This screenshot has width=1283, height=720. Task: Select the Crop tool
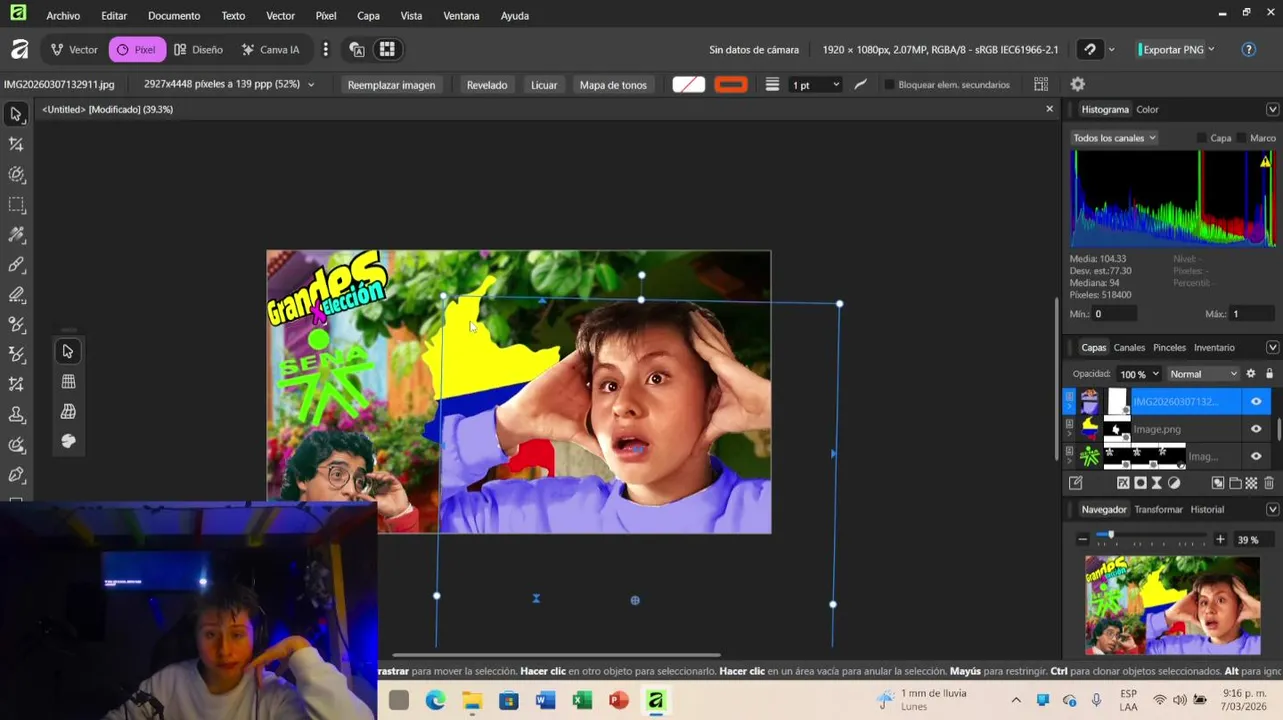tap(16, 145)
